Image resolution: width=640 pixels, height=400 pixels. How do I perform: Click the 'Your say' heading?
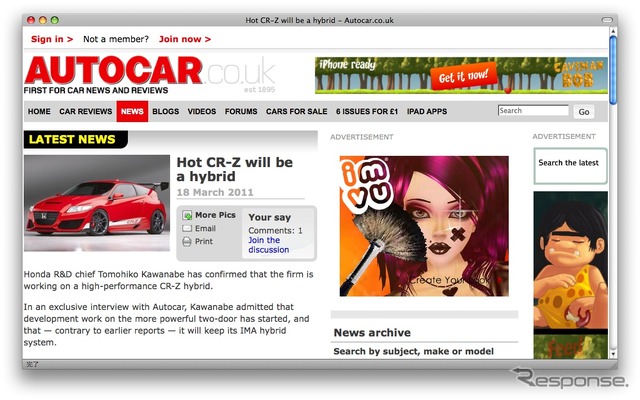[x=269, y=218]
